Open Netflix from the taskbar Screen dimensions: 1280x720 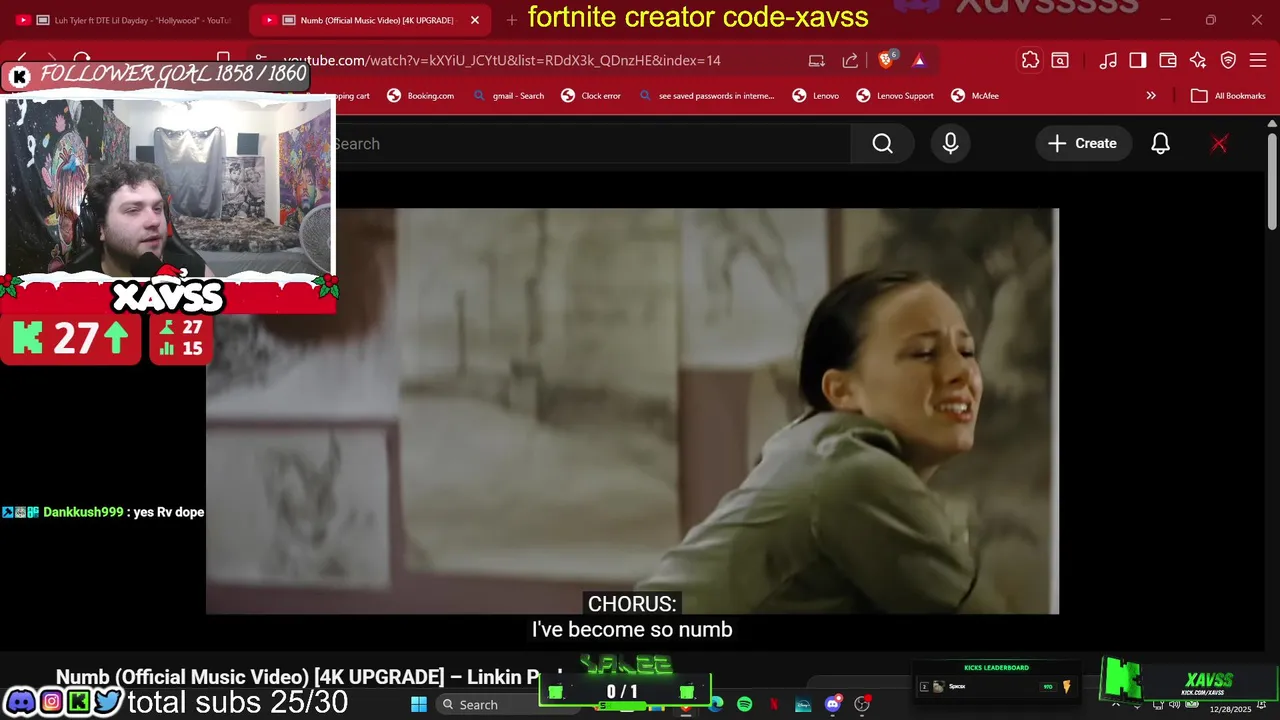(x=774, y=705)
